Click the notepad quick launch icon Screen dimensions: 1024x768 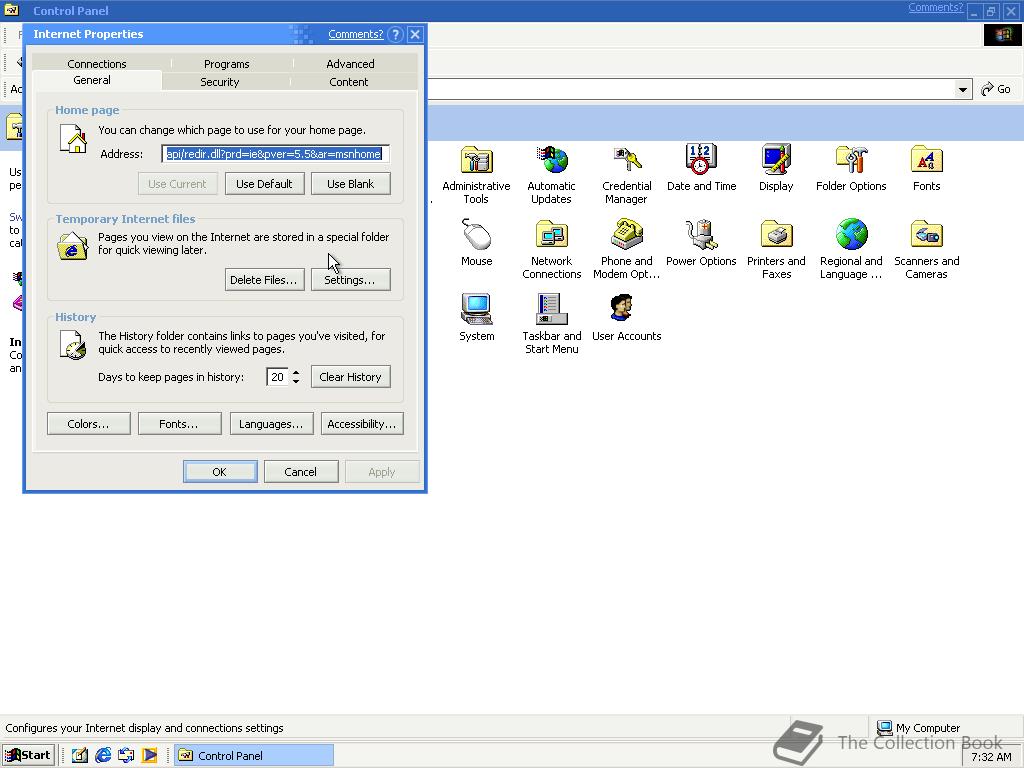[x=80, y=756]
